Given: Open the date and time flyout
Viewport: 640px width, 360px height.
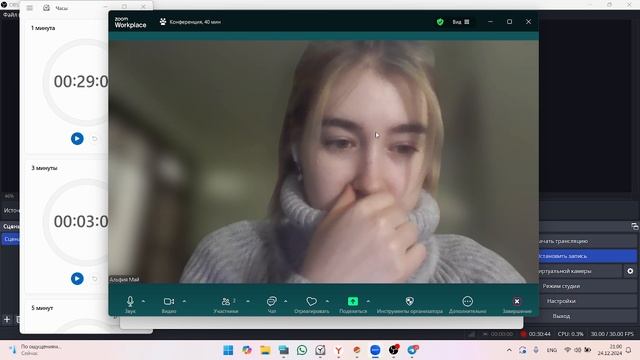Looking at the screenshot, I should [x=610, y=350].
